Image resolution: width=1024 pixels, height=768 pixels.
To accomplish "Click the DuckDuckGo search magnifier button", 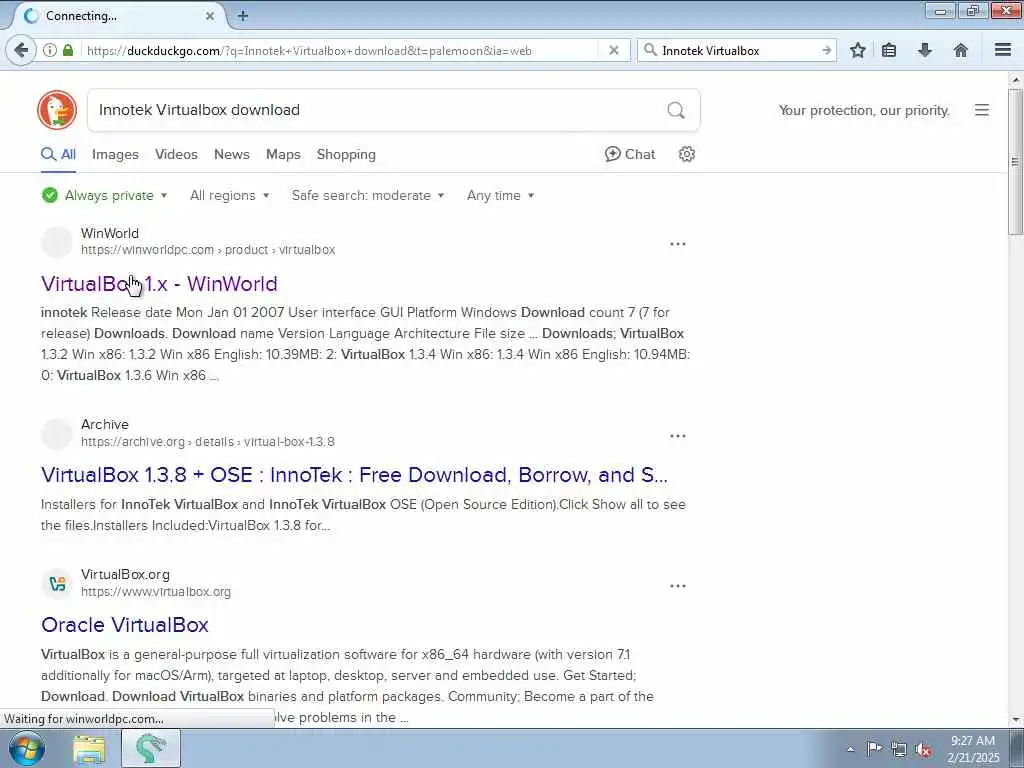I will point(676,110).
